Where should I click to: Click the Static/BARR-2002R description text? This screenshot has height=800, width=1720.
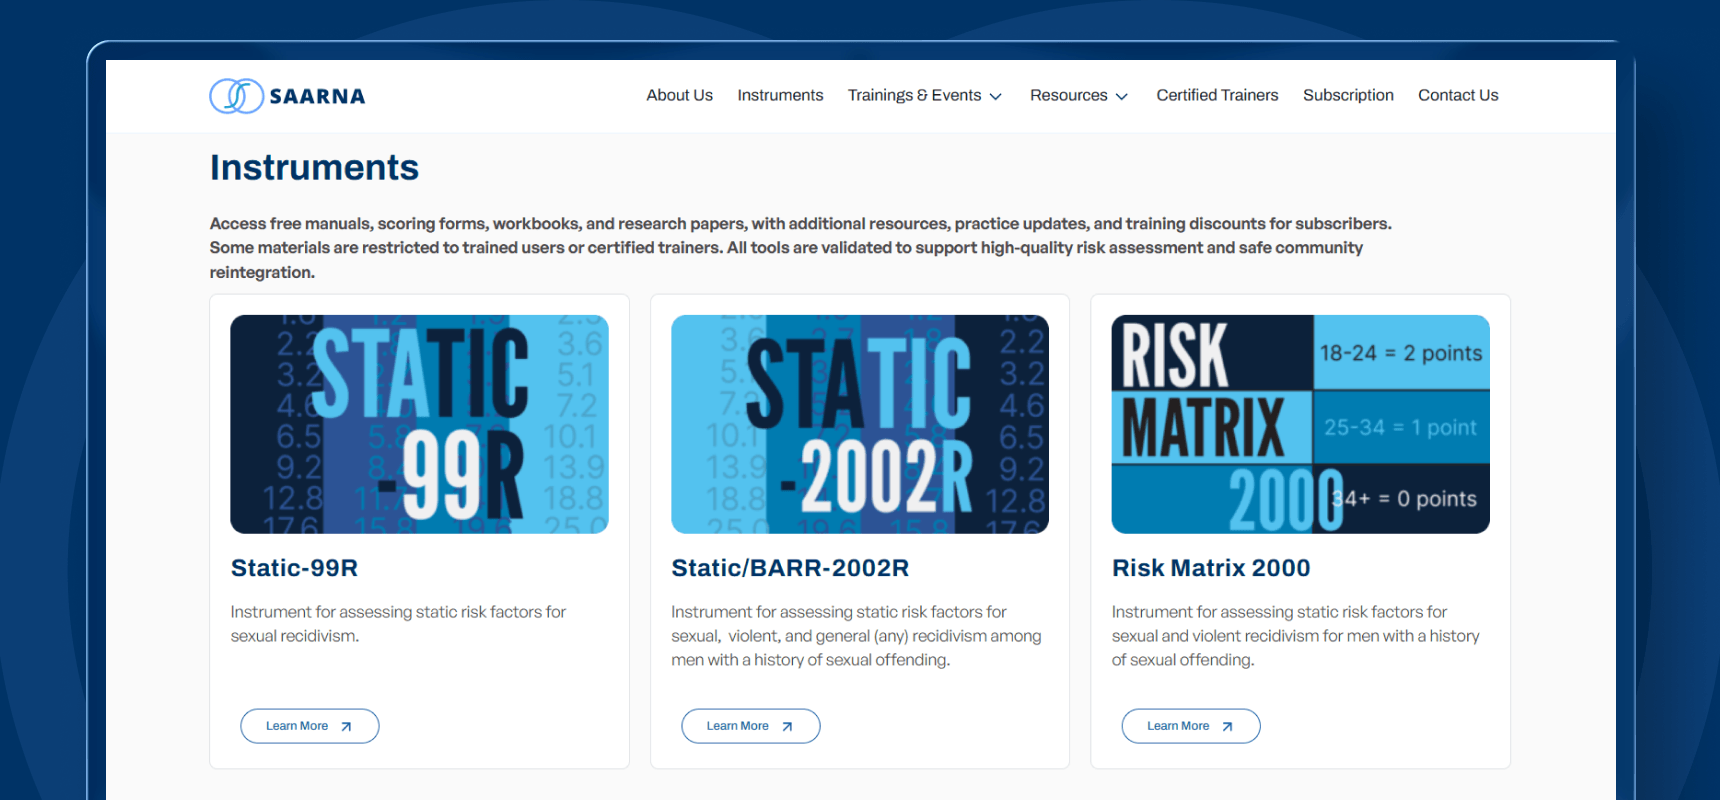tap(856, 636)
